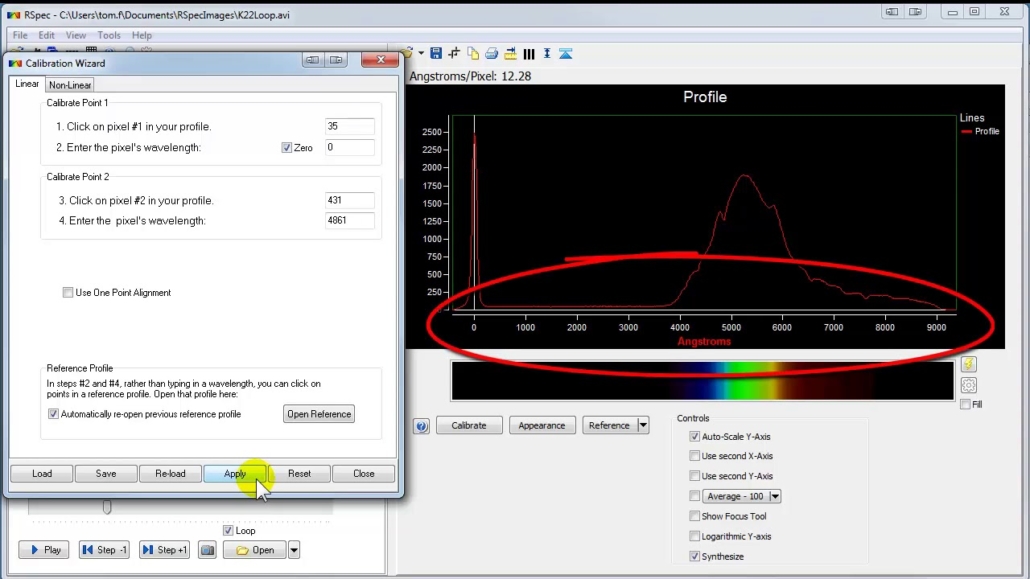Click the blue help question mark icon
The image size is (1030, 579).
coord(422,426)
